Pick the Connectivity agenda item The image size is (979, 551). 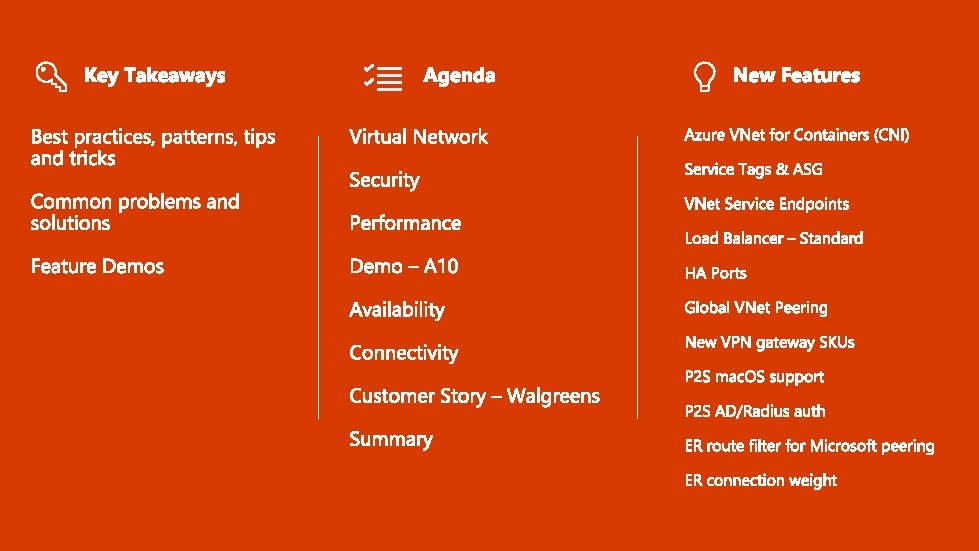click(403, 353)
